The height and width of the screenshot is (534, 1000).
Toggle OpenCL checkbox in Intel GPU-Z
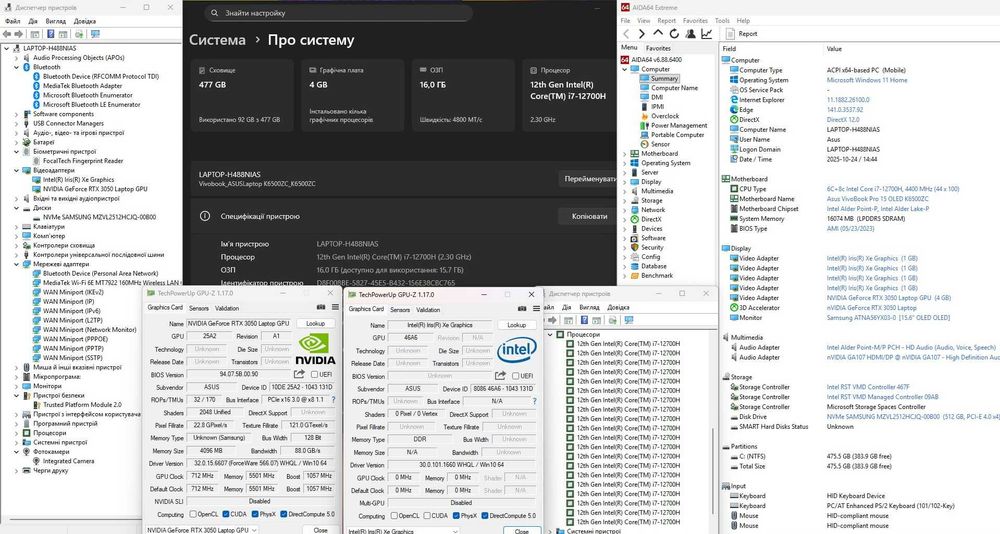(x=394, y=515)
